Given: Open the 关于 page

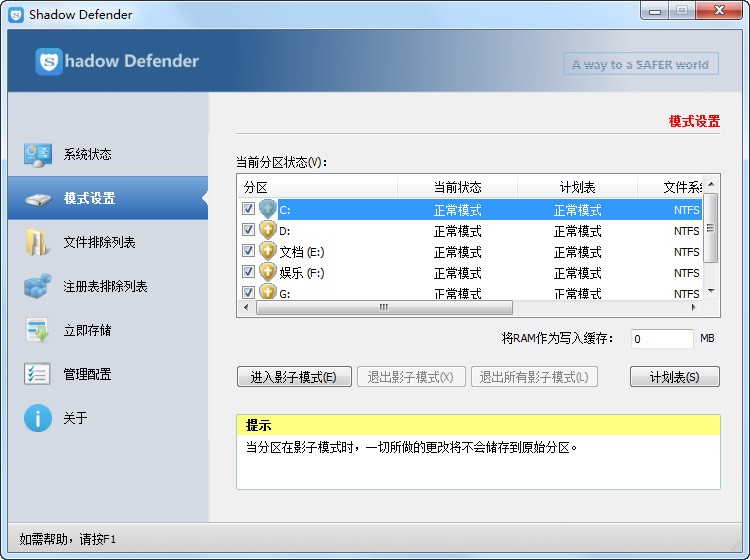Looking at the screenshot, I should tap(108, 418).
